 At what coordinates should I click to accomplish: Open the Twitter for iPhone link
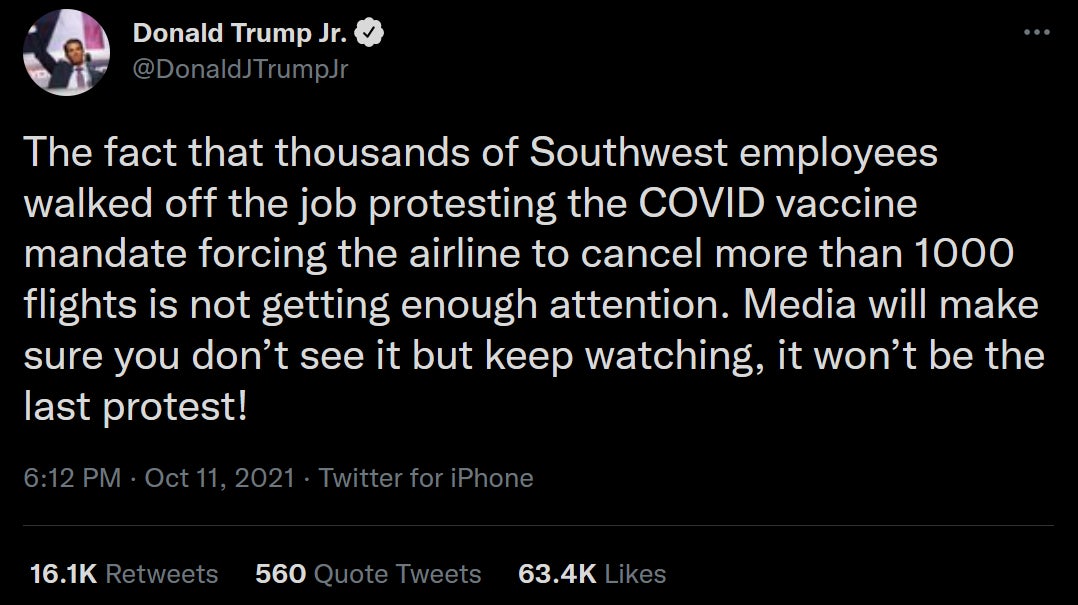coord(425,478)
